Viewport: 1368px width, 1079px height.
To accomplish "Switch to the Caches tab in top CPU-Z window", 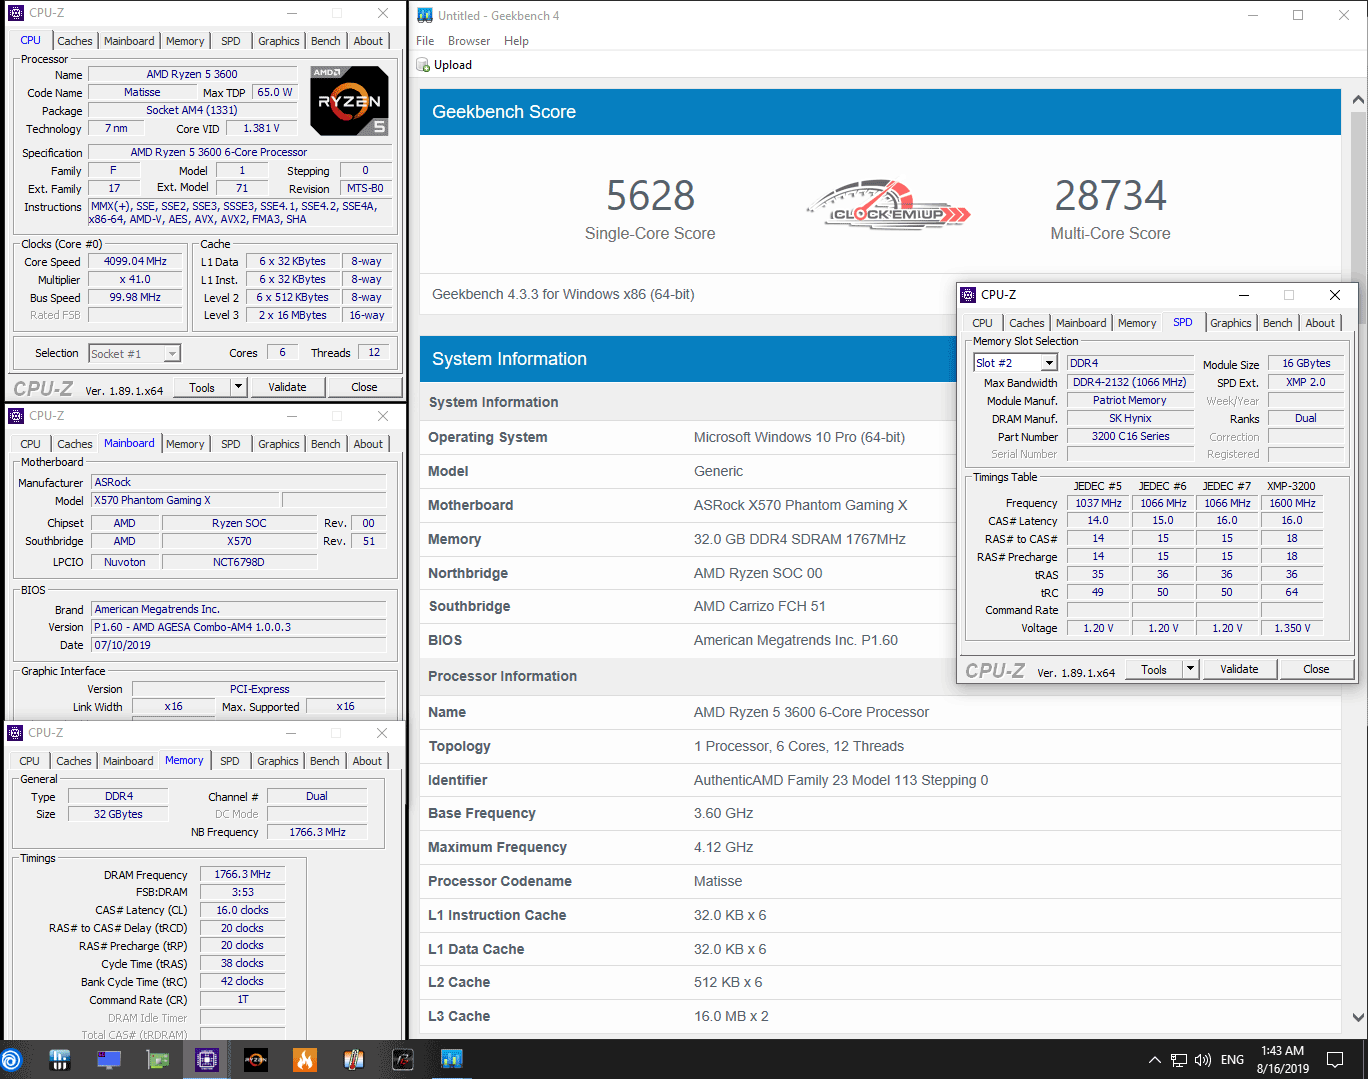I will click(75, 41).
